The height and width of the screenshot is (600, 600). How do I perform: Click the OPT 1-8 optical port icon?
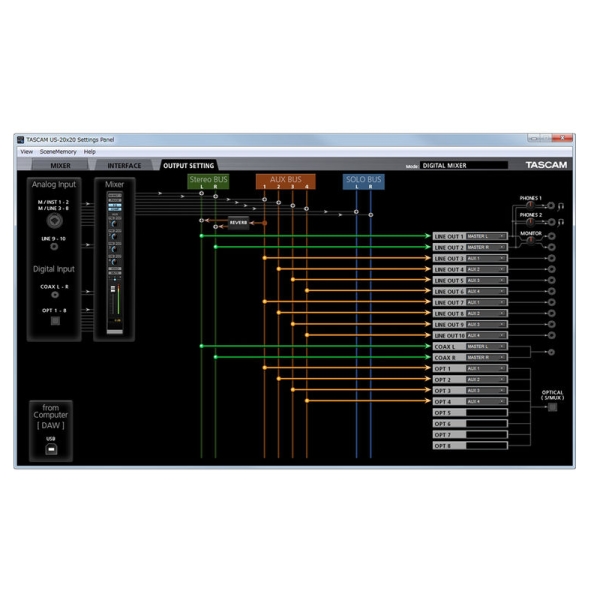(55, 321)
